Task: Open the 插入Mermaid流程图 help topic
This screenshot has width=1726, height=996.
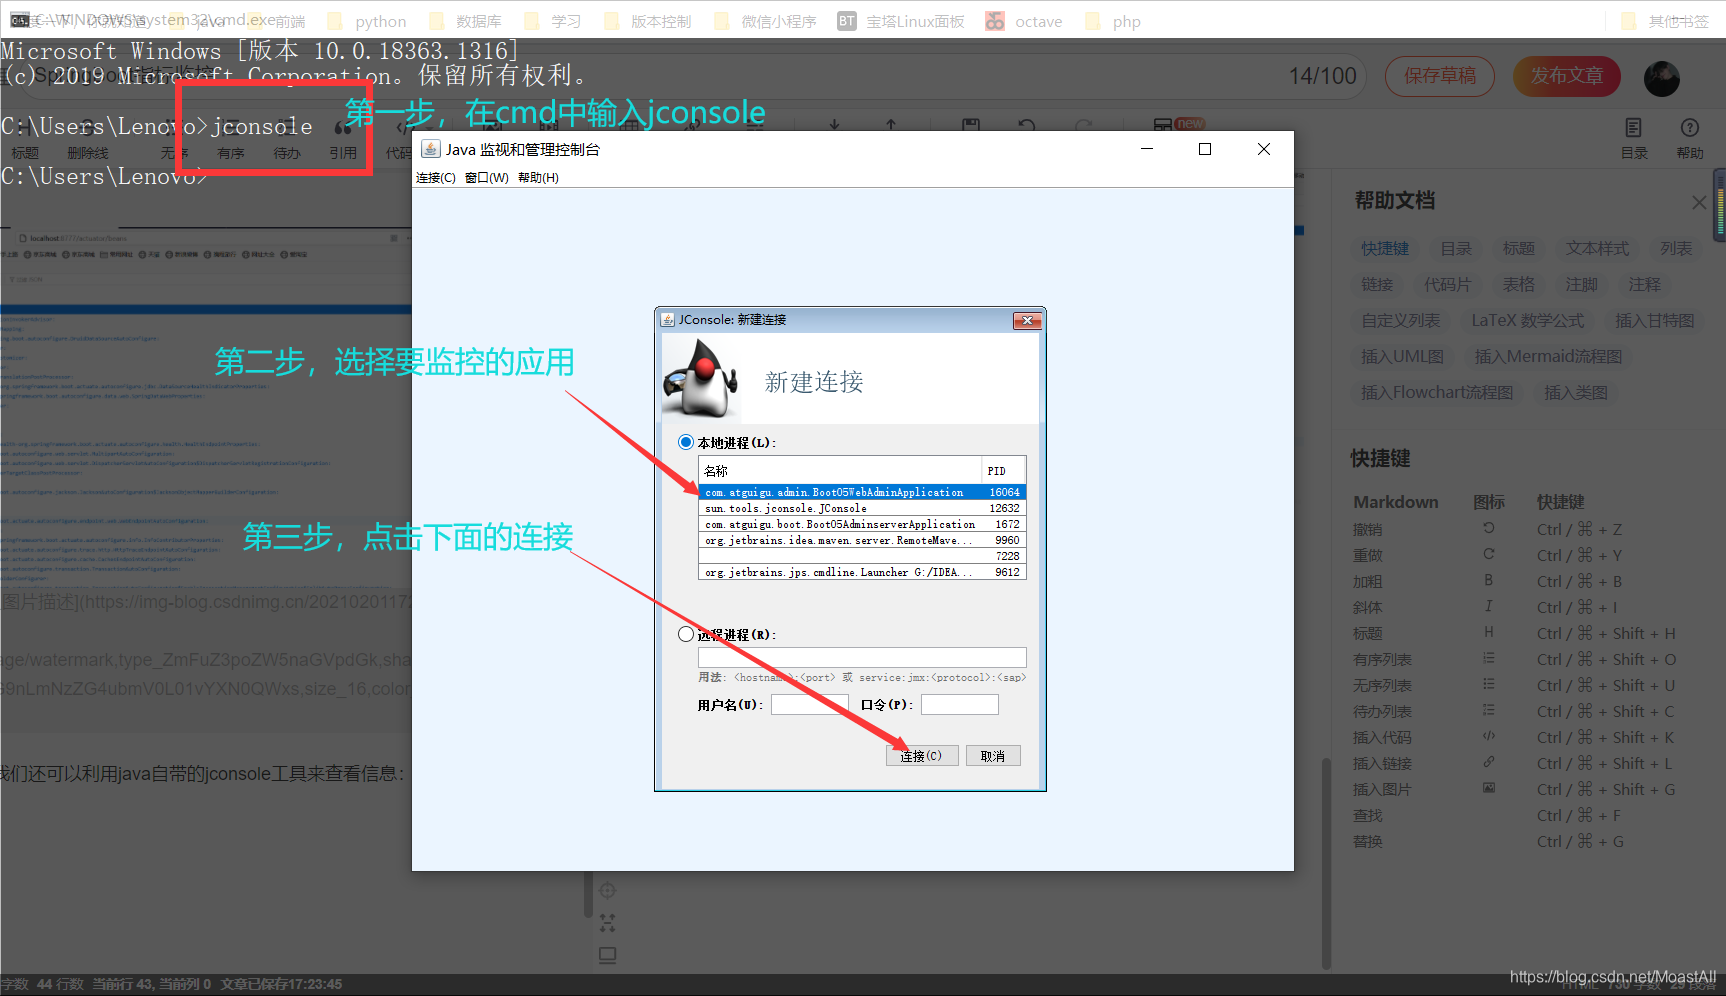Action: tap(1548, 357)
